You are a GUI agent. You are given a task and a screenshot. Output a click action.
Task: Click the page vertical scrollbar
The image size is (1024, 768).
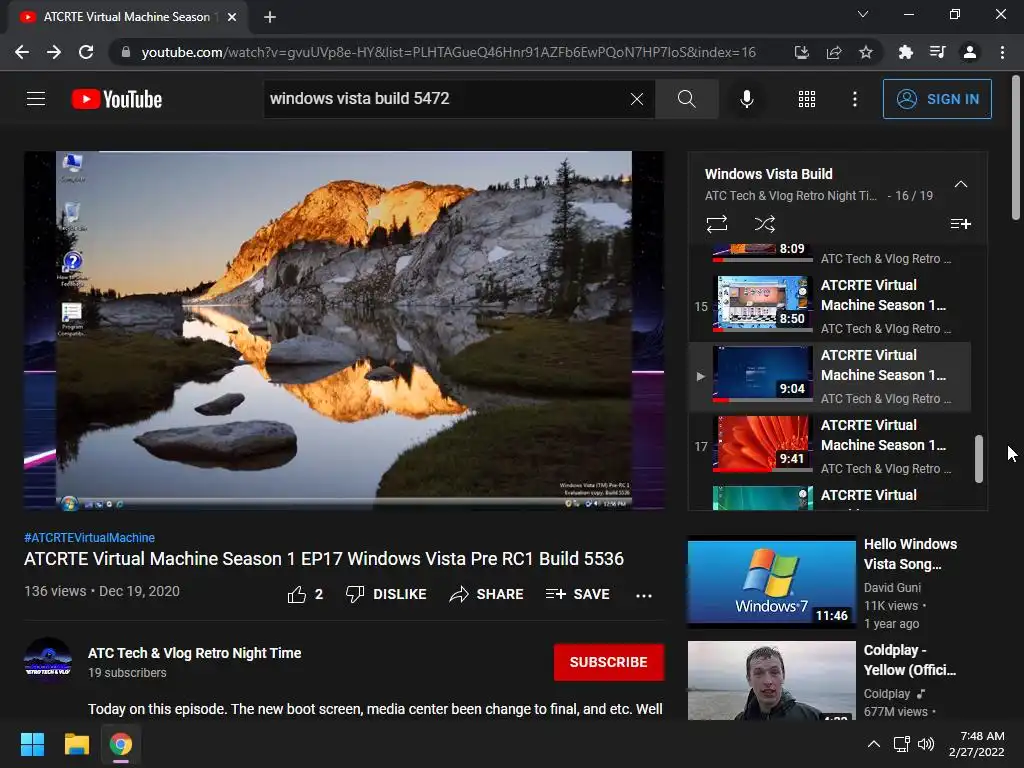(x=1016, y=148)
